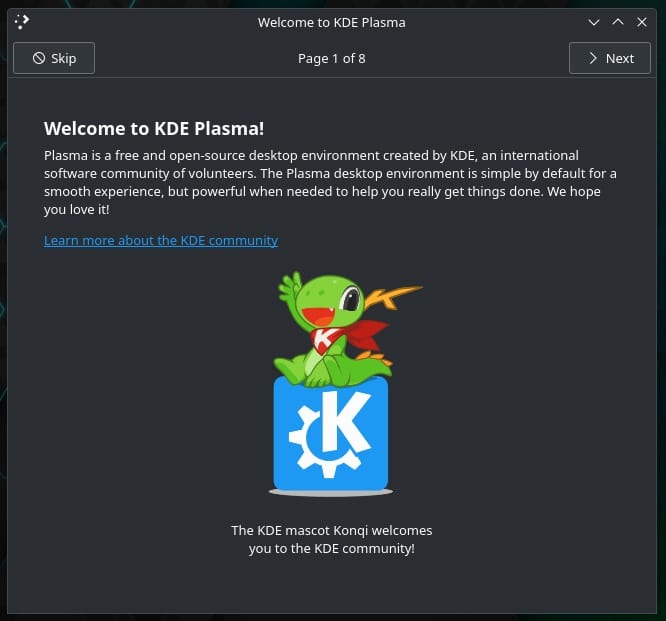Click the KDE Plasma app icon in titlebar
The width and height of the screenshot is (666, 621).
[x=22, y=22]
